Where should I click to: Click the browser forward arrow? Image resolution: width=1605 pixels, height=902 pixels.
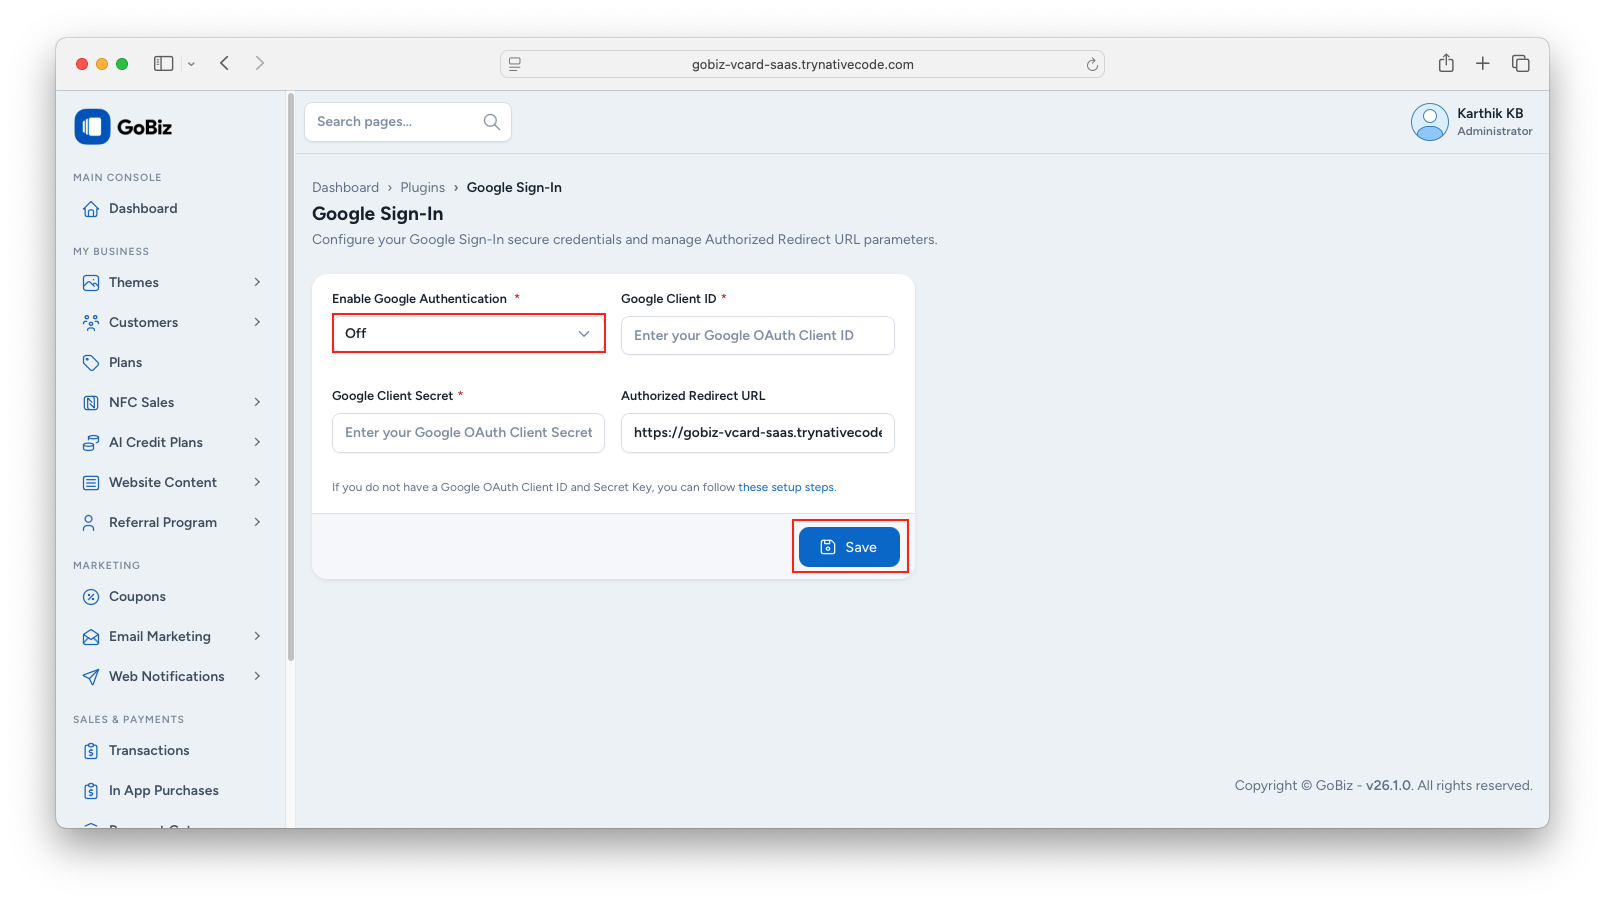(x=260, y=63)
